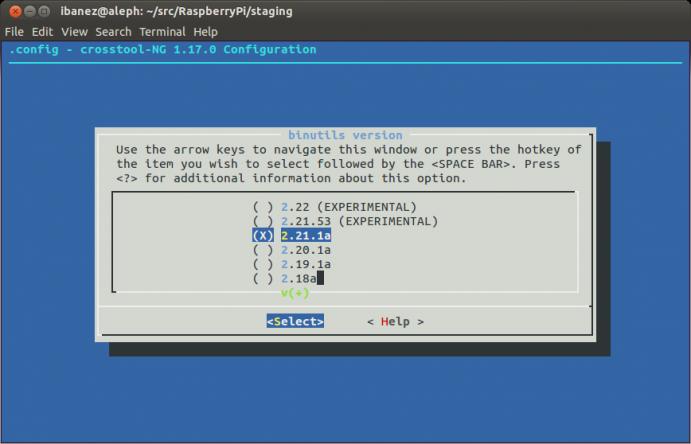
Task: Open the Search menu
Action: tap(113, 32)
